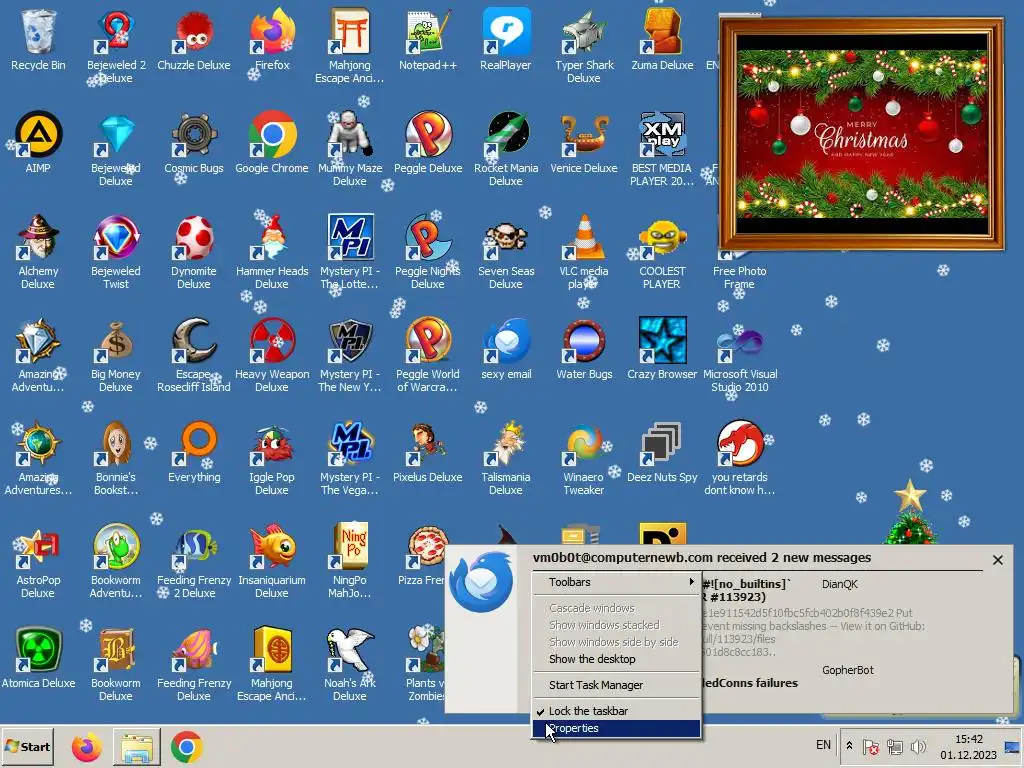Viewport: 1024px width, 768px height.
Task: Click the Merry Christmas photo frame gadget
Action: pyautogui.click(x=861, y=135)
